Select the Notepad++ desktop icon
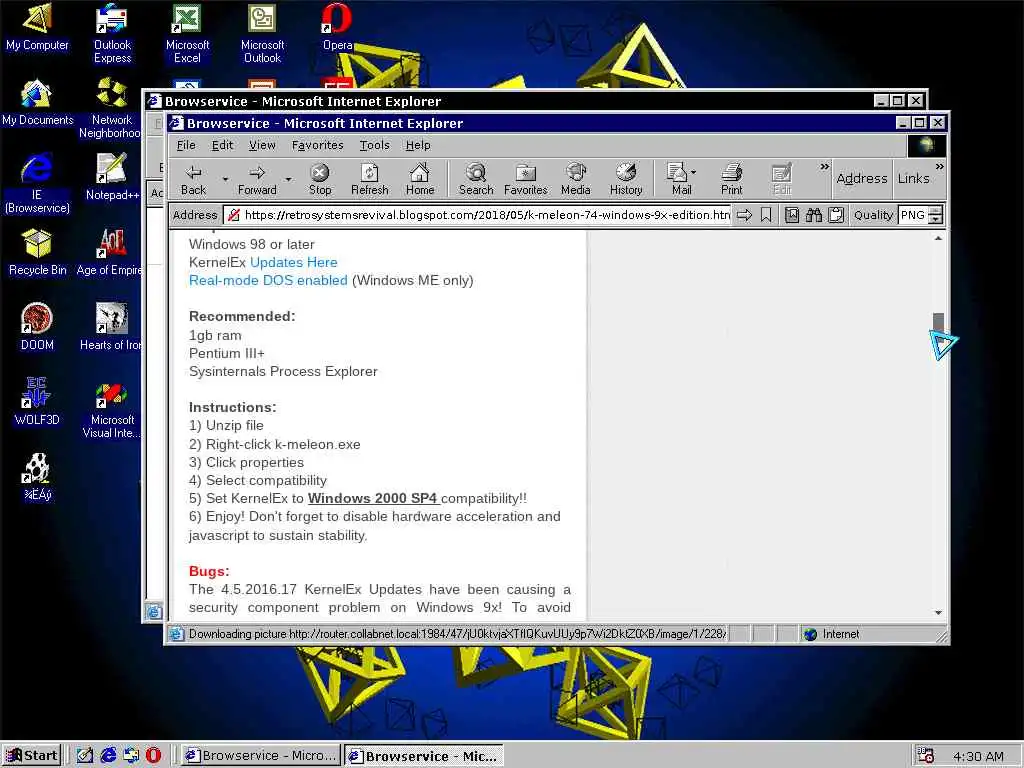The width and height of the screenshot is (1024, 768). [x=112, y=176]
